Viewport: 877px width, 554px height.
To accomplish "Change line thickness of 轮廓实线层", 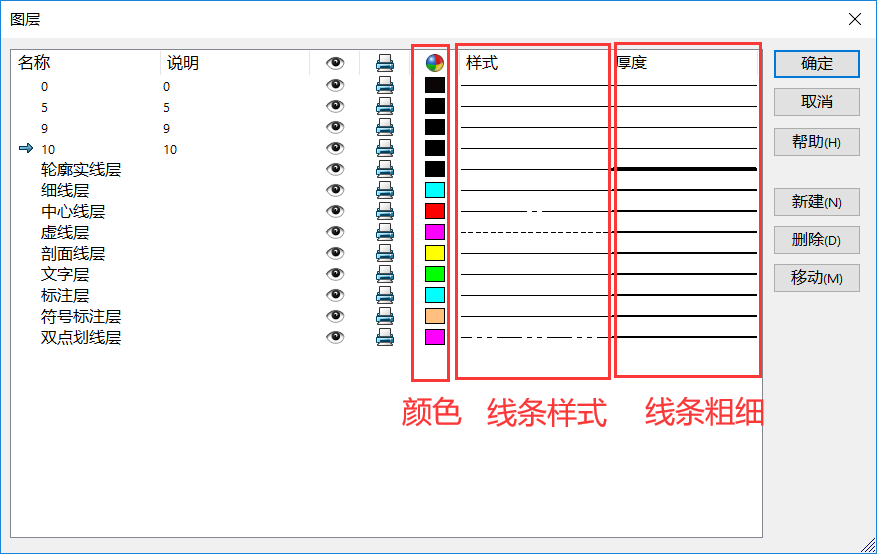I will click(685, 169).
